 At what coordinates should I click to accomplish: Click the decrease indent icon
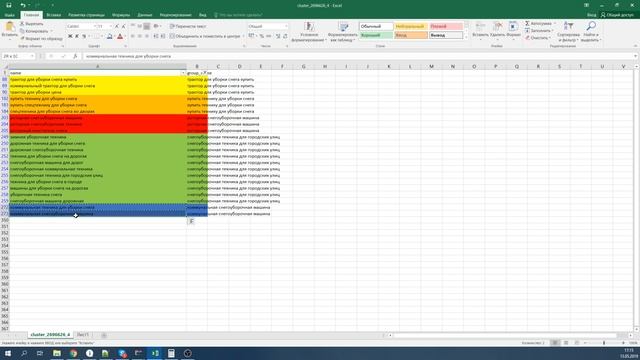(156, 36)
